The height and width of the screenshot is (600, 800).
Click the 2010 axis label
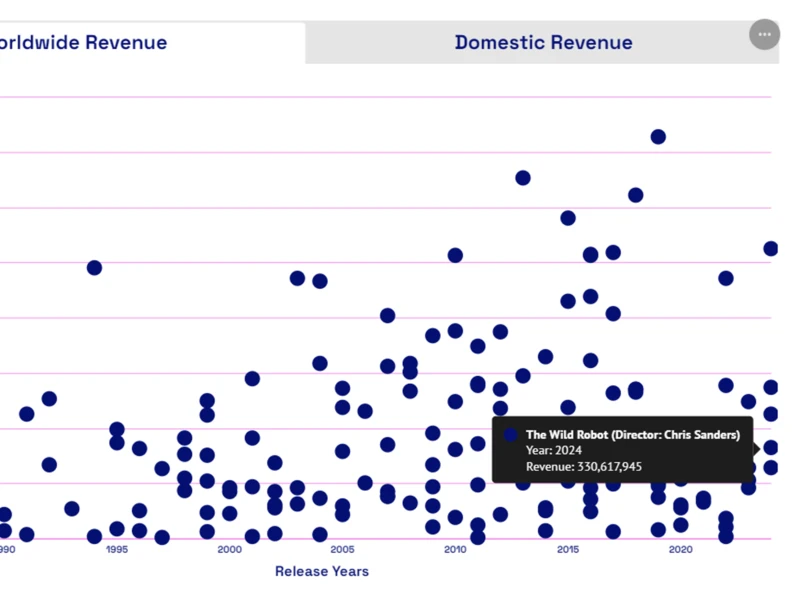tap(457, 549)
